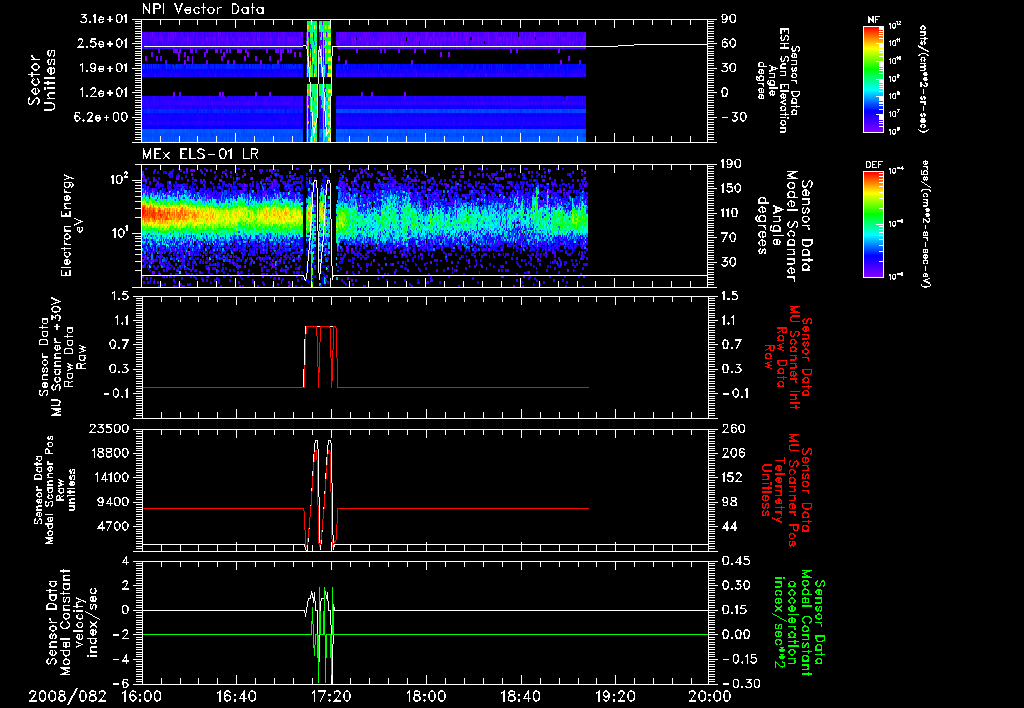Click the 70 scanner angle tick label
This screenshot has height=708, width=1024.
tap(729, 238)
